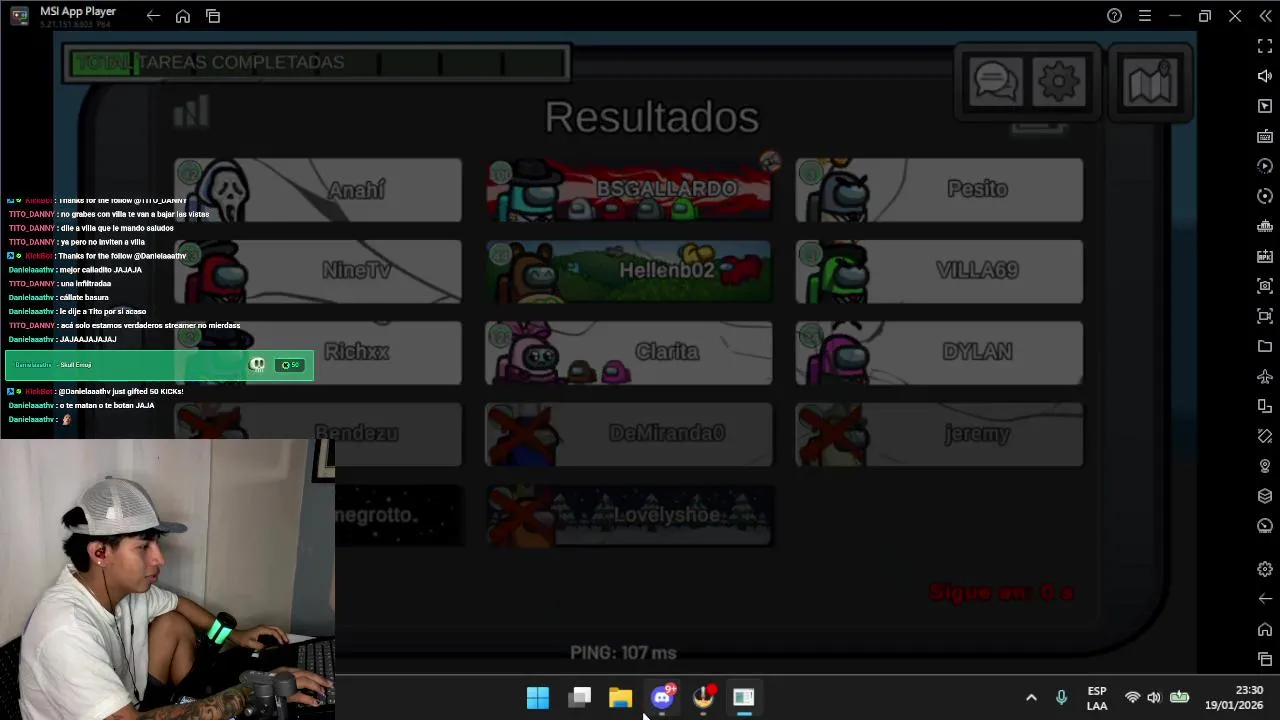Expand hidden system tray icons
The width and height of the screenshot is (1280, 720).
tap(1031, 698)
